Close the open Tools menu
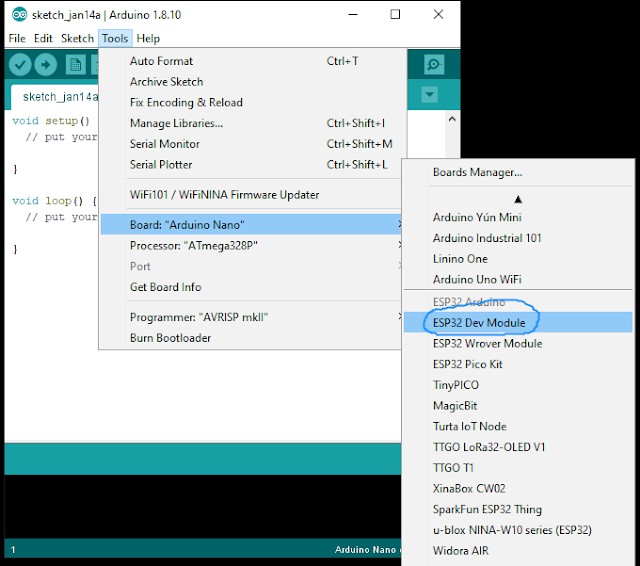Viewport: 640px width, 566px height. pos(115,38)
